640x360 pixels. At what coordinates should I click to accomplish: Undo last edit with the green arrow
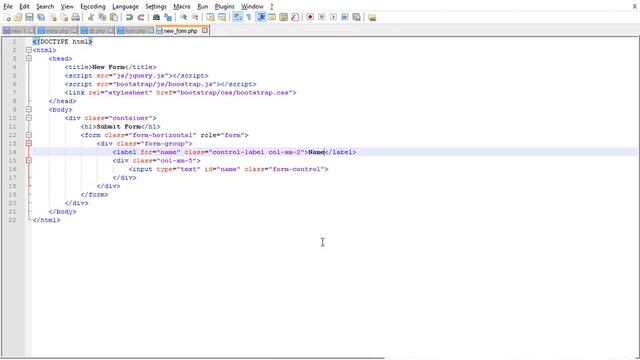pyautogui.click(x=129, y=17)
